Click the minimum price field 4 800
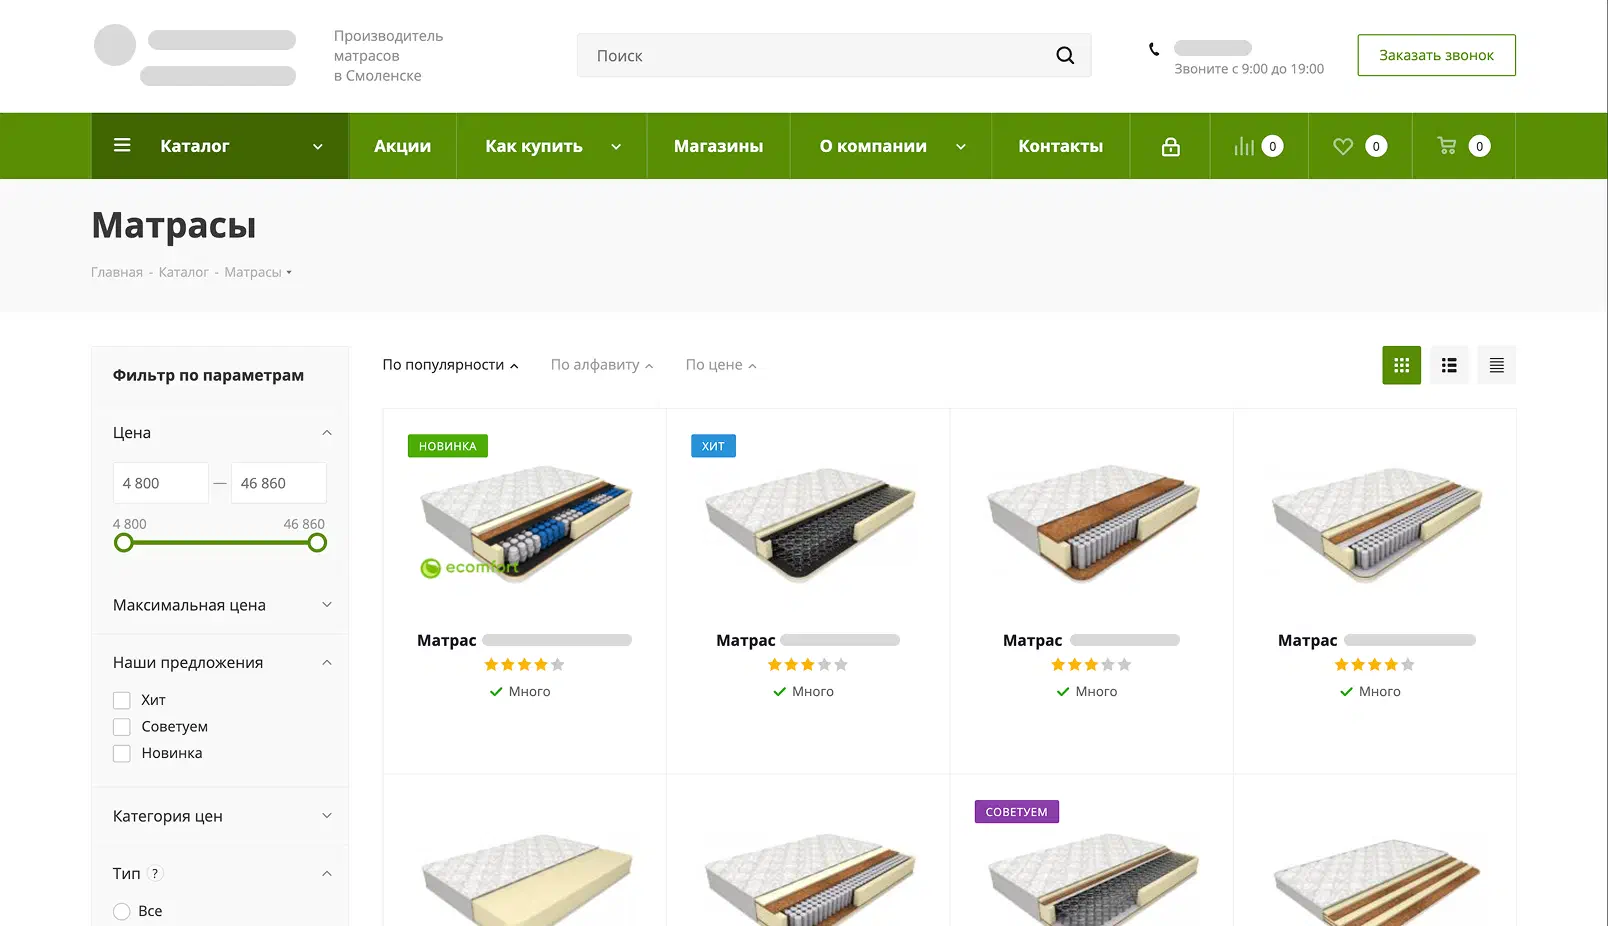The image size is (1608, 926). coord(161,483)
